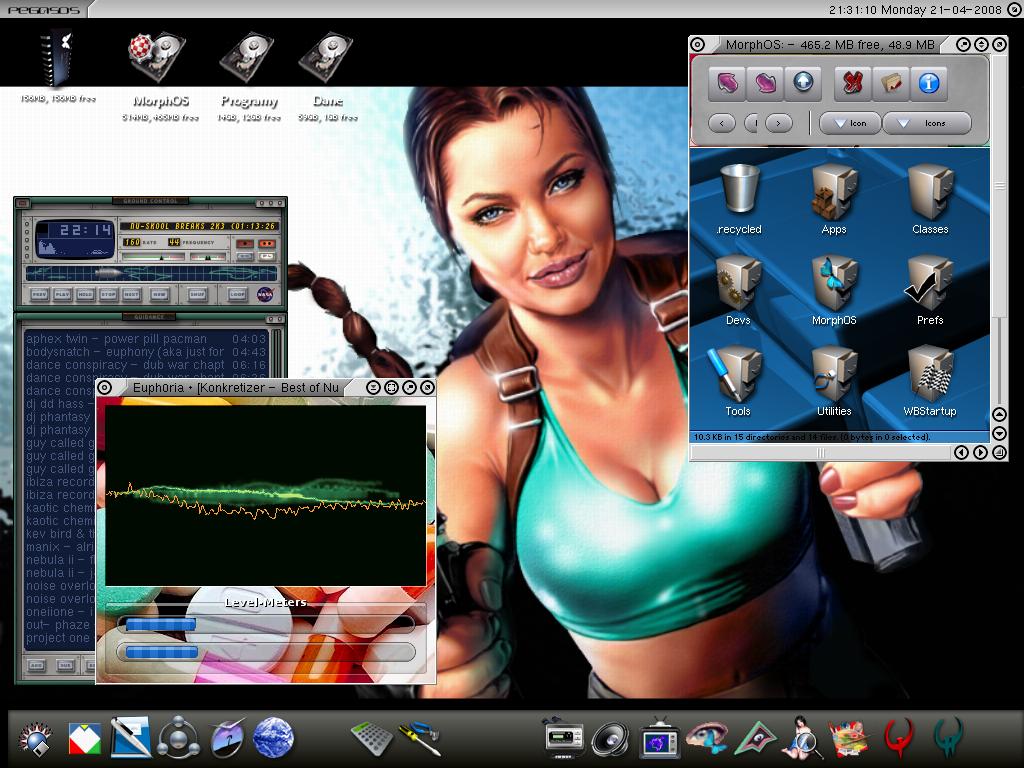Open the MorphOS hard disk desktop icon
Image resolution: width=1024 pixels, height=768 pixels.
[x=157, y=59]
